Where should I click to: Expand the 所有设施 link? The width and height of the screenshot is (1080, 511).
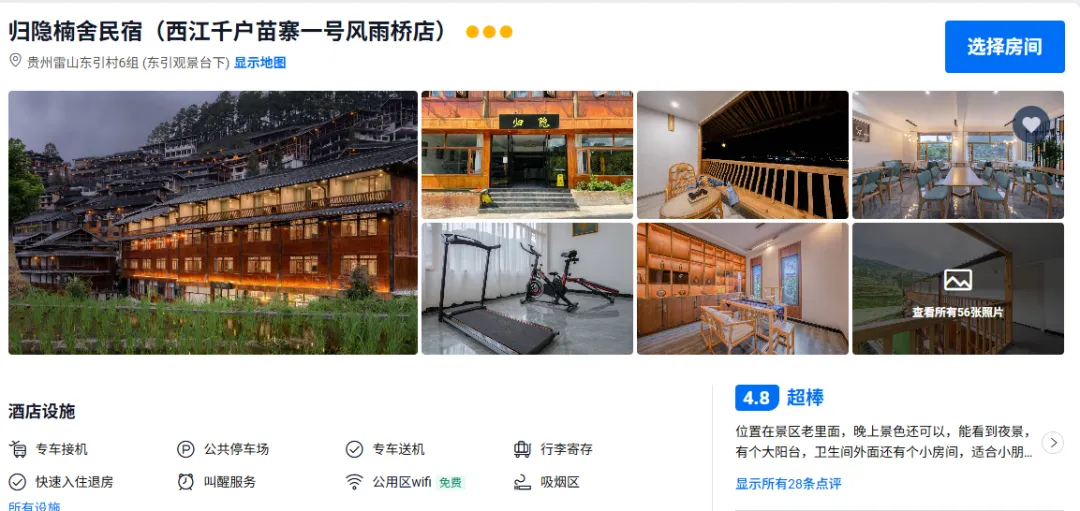coord(34,506)
